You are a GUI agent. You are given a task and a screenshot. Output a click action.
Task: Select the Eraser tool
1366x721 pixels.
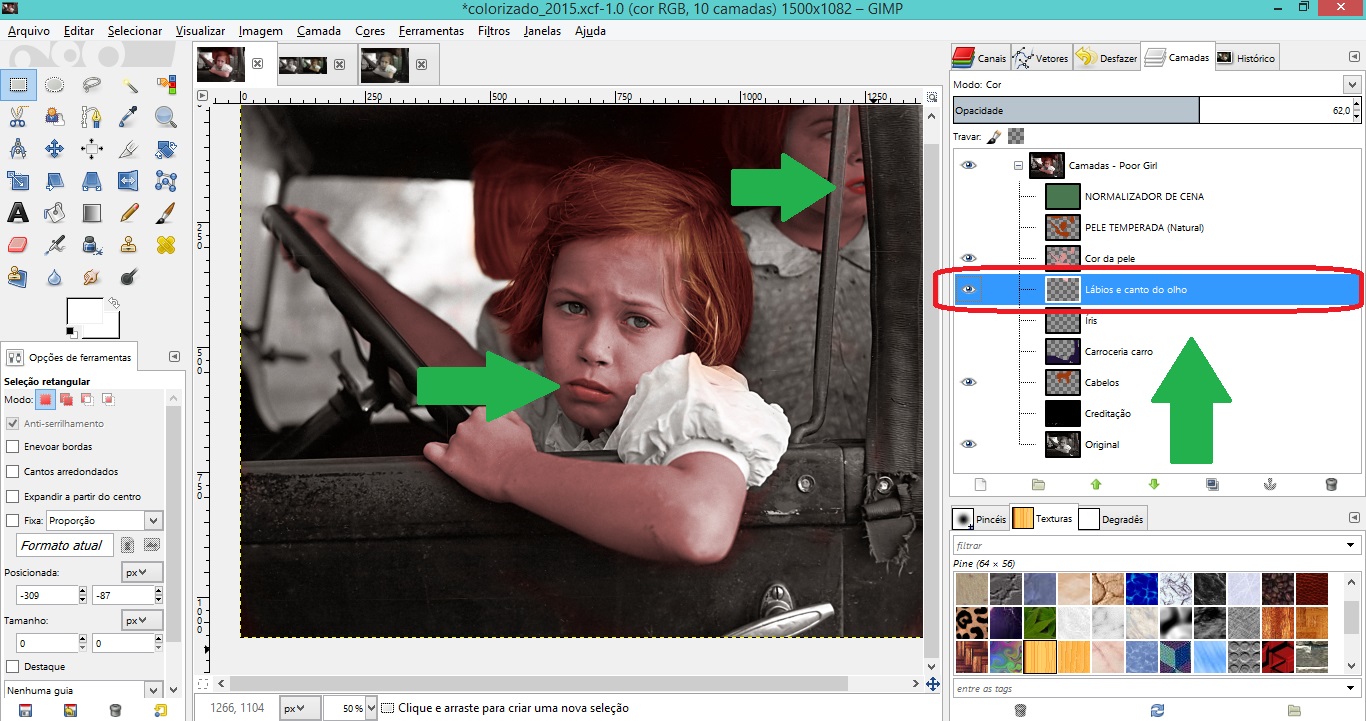click(18, 245)
